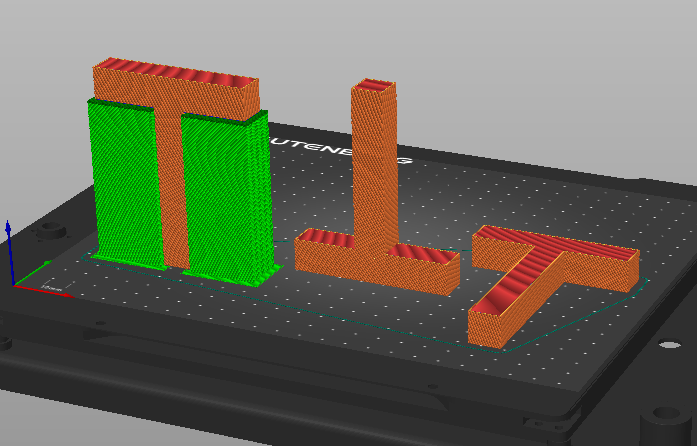Image resolution: width=697 pixels, height=446 pixels.
Task: Click the mounting hole at the bed's right corner
Action: 663,417
